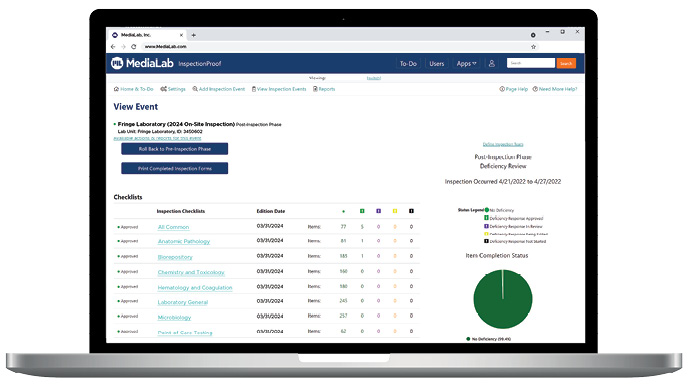Open the Users menu item

pyautogui.click(x=437, y=64)
